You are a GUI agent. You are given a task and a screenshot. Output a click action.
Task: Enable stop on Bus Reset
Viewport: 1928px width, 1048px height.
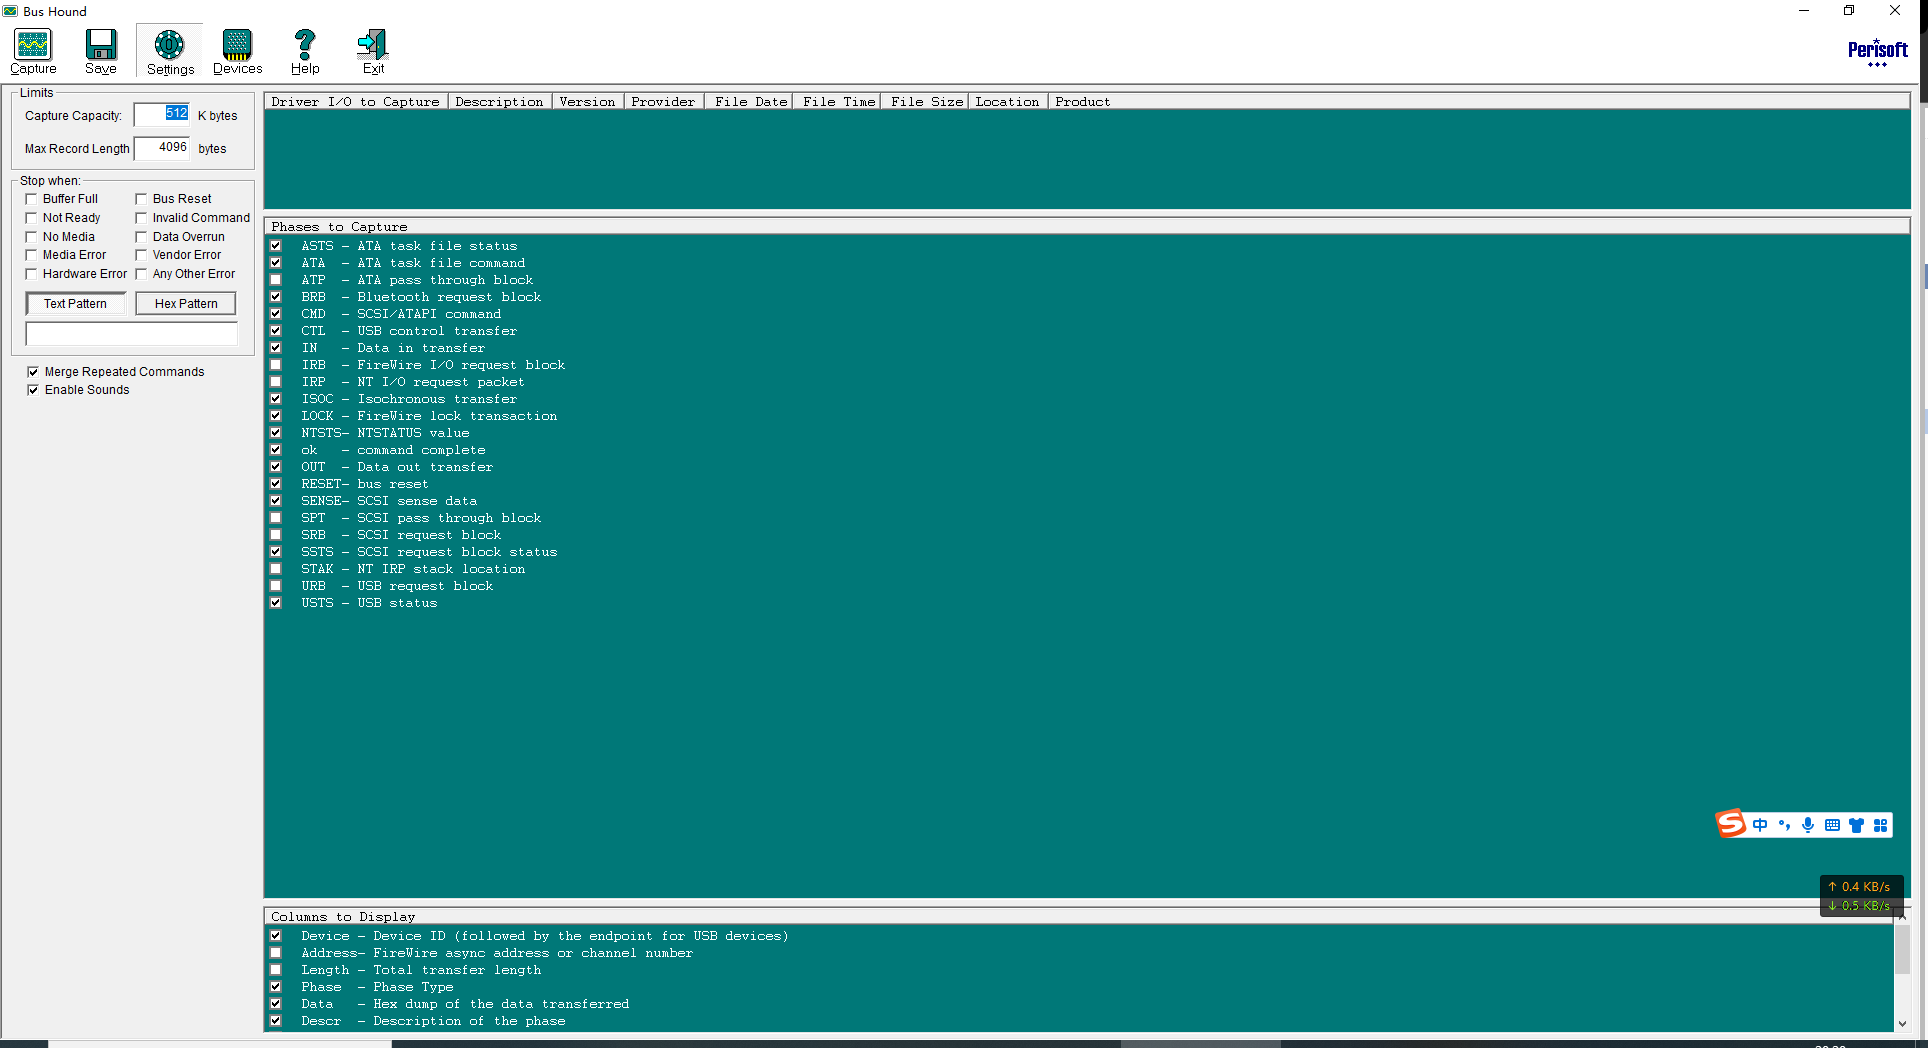coord(141,199)
